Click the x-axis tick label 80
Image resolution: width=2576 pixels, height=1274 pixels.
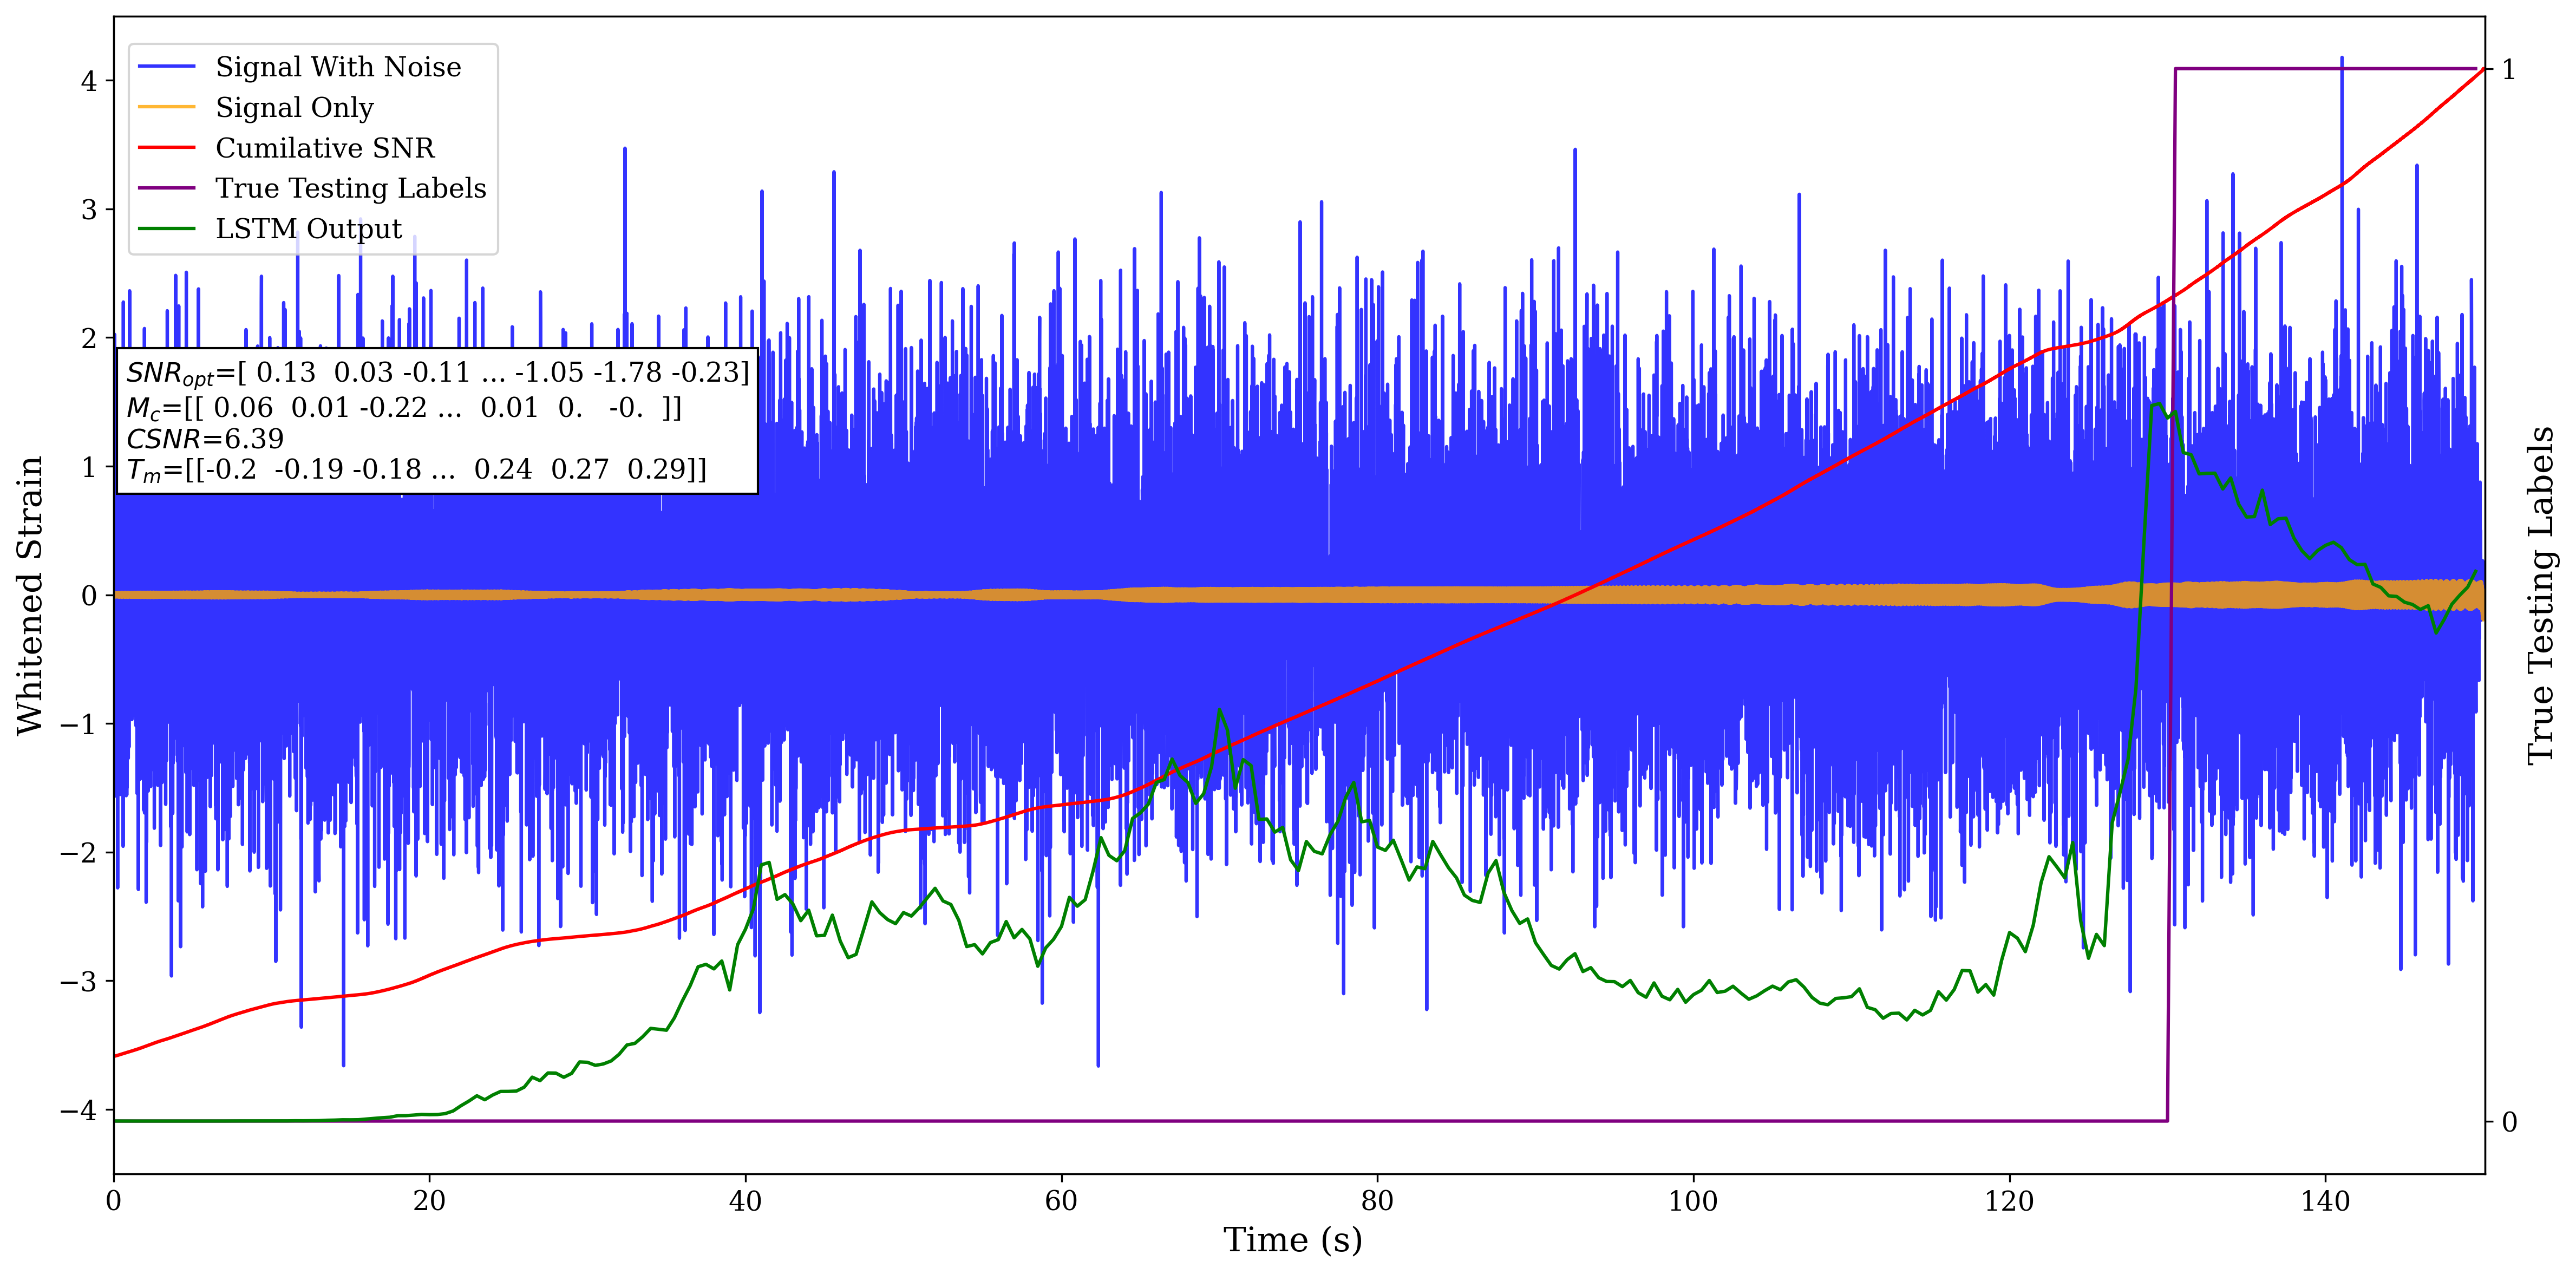tap(1377, 1200)
